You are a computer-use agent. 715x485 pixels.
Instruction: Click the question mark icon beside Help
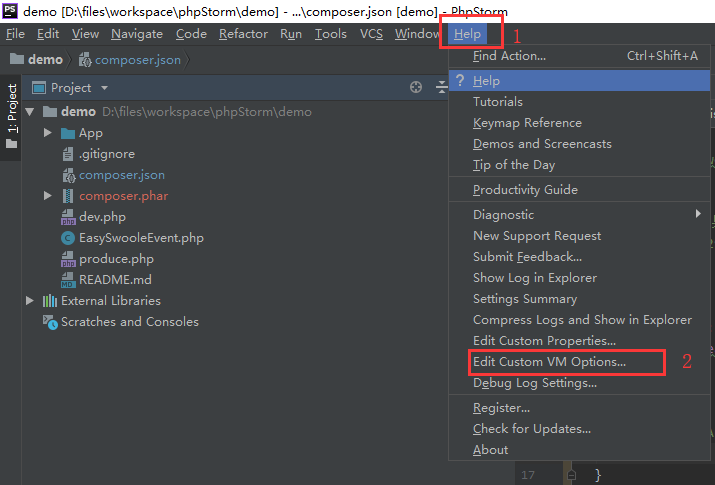pyautogui.click(x=460, y=81)
